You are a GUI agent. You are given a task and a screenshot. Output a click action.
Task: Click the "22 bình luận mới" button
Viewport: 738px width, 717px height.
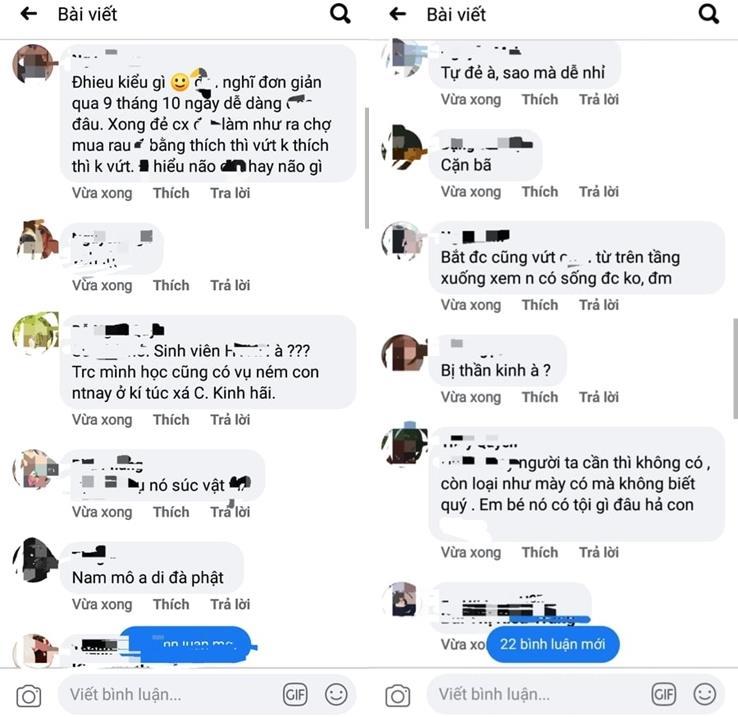[x=553, y=644]
